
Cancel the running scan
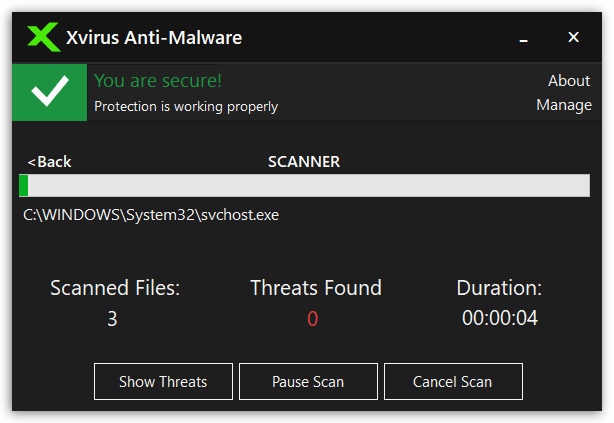click(453, 381)
